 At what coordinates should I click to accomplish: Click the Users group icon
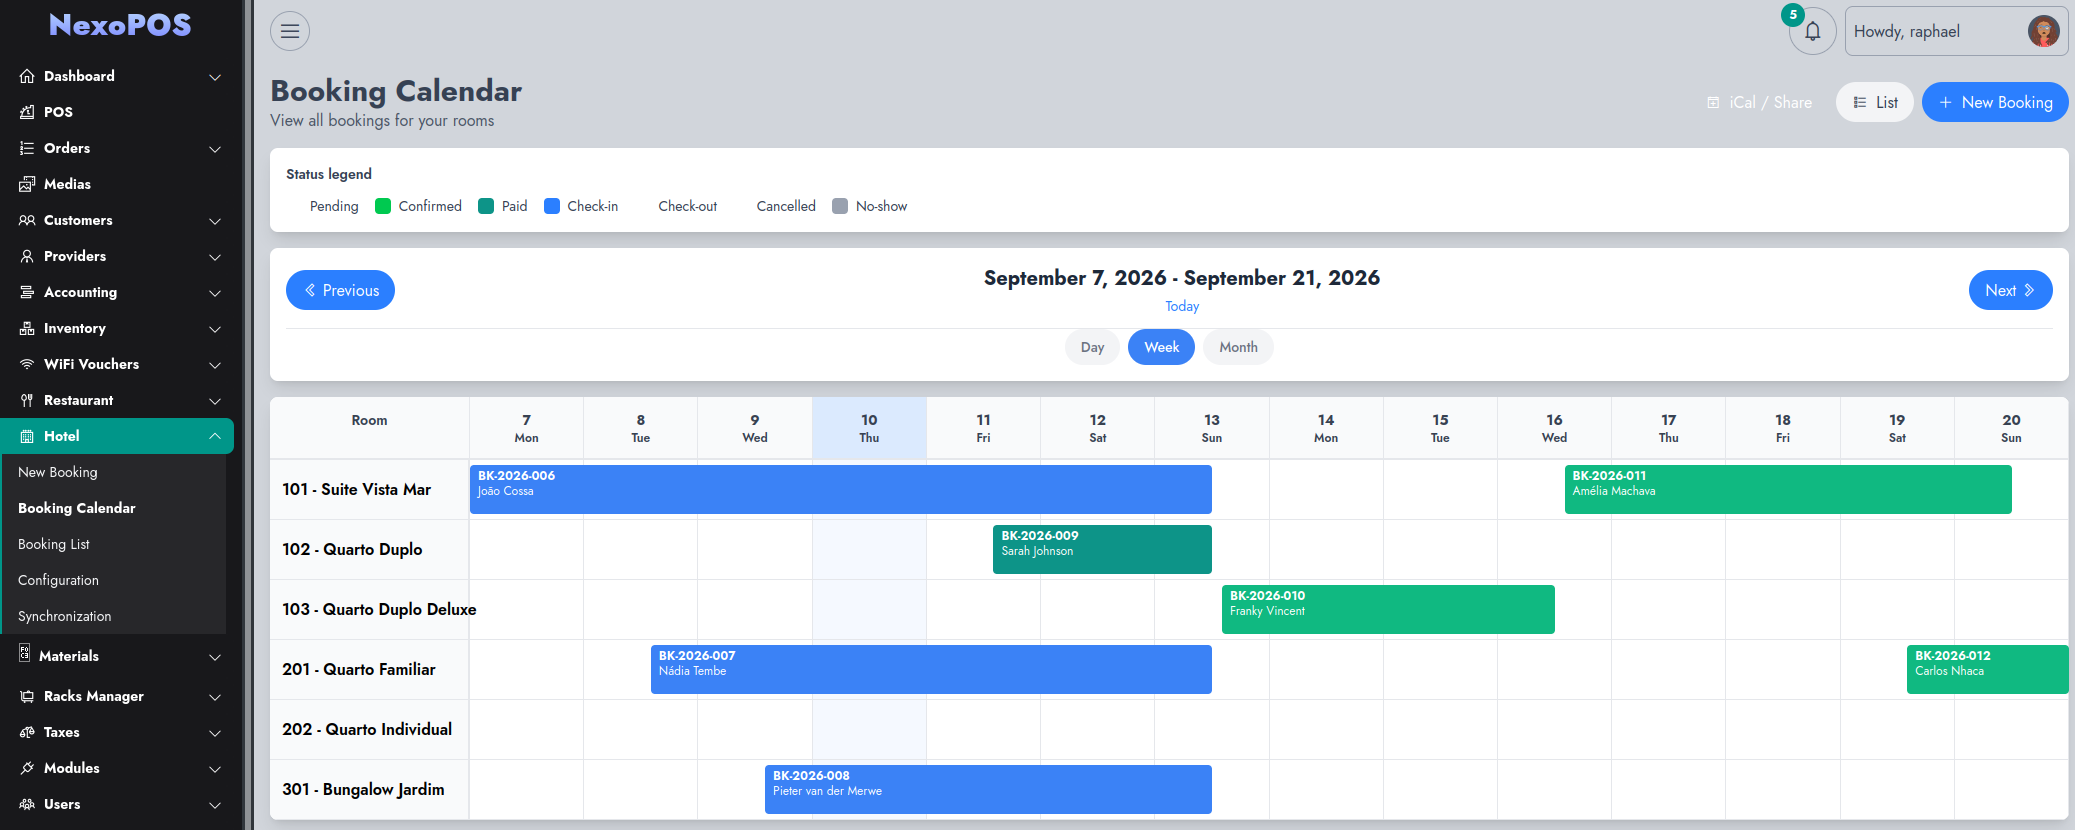pos(27,804)
